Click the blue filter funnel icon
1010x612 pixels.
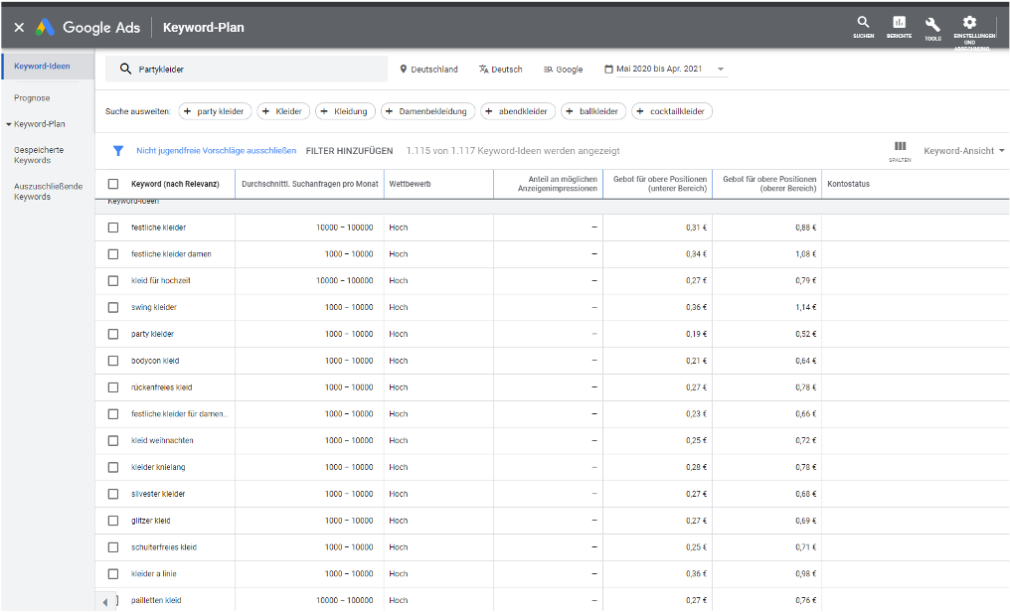coord(118,151)
